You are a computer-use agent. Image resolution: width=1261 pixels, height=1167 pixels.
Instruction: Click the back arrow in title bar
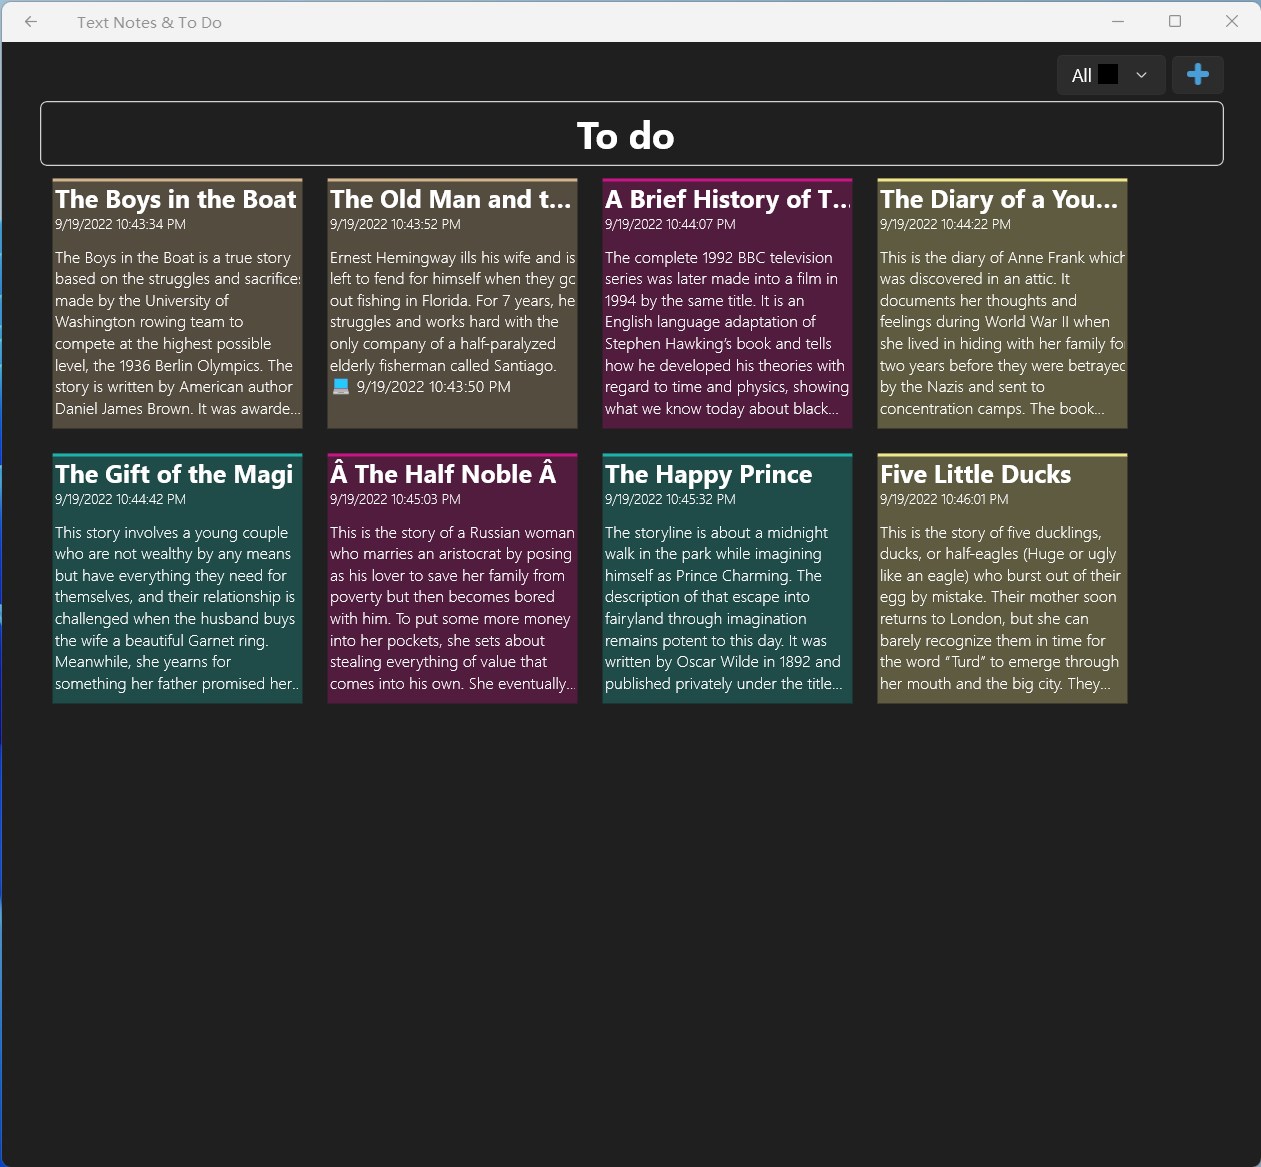pos(31,22)
